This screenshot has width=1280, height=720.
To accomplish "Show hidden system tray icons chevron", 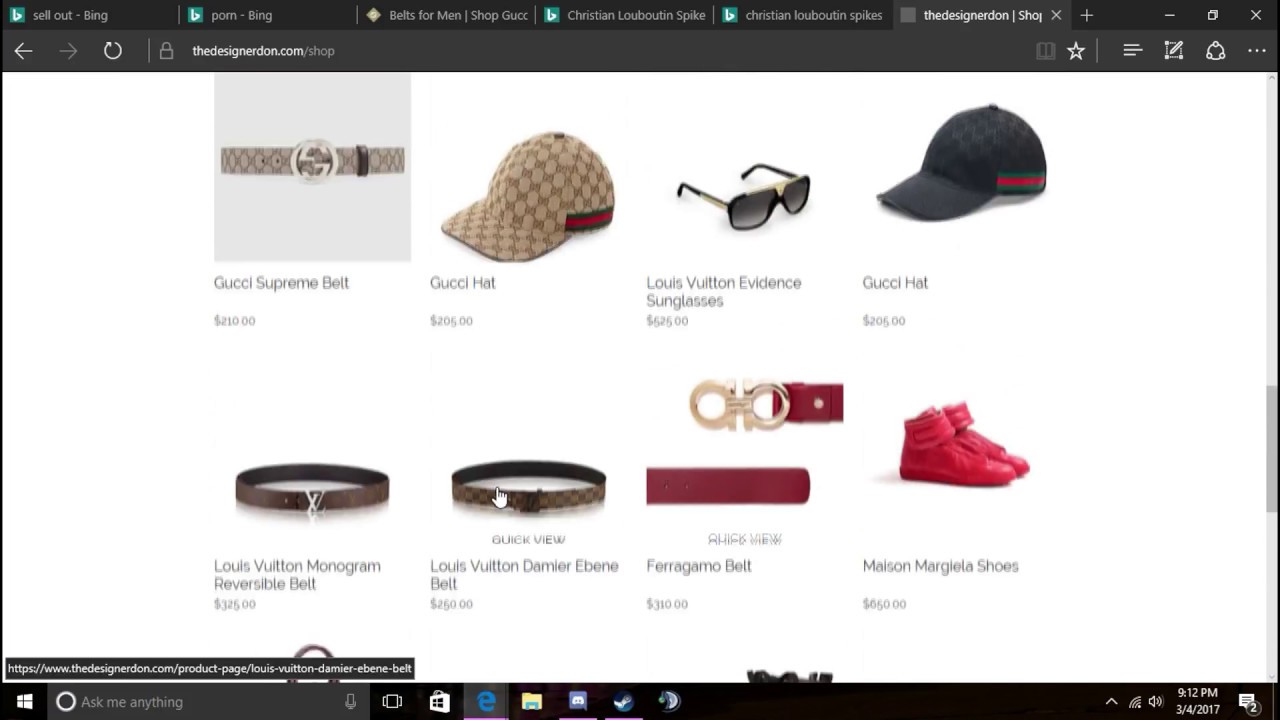I will click(x=1111, y=702).
